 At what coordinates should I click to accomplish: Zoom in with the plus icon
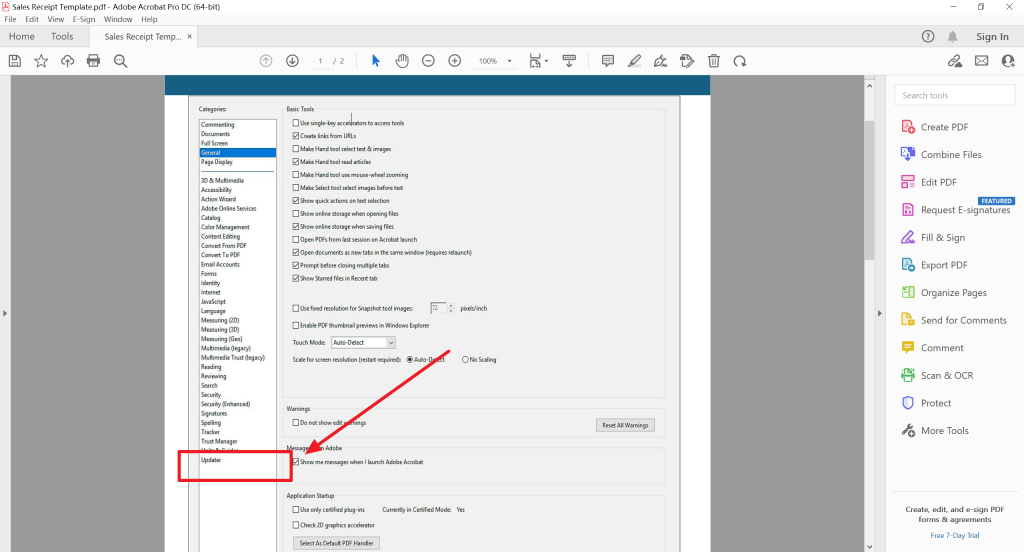455,61
